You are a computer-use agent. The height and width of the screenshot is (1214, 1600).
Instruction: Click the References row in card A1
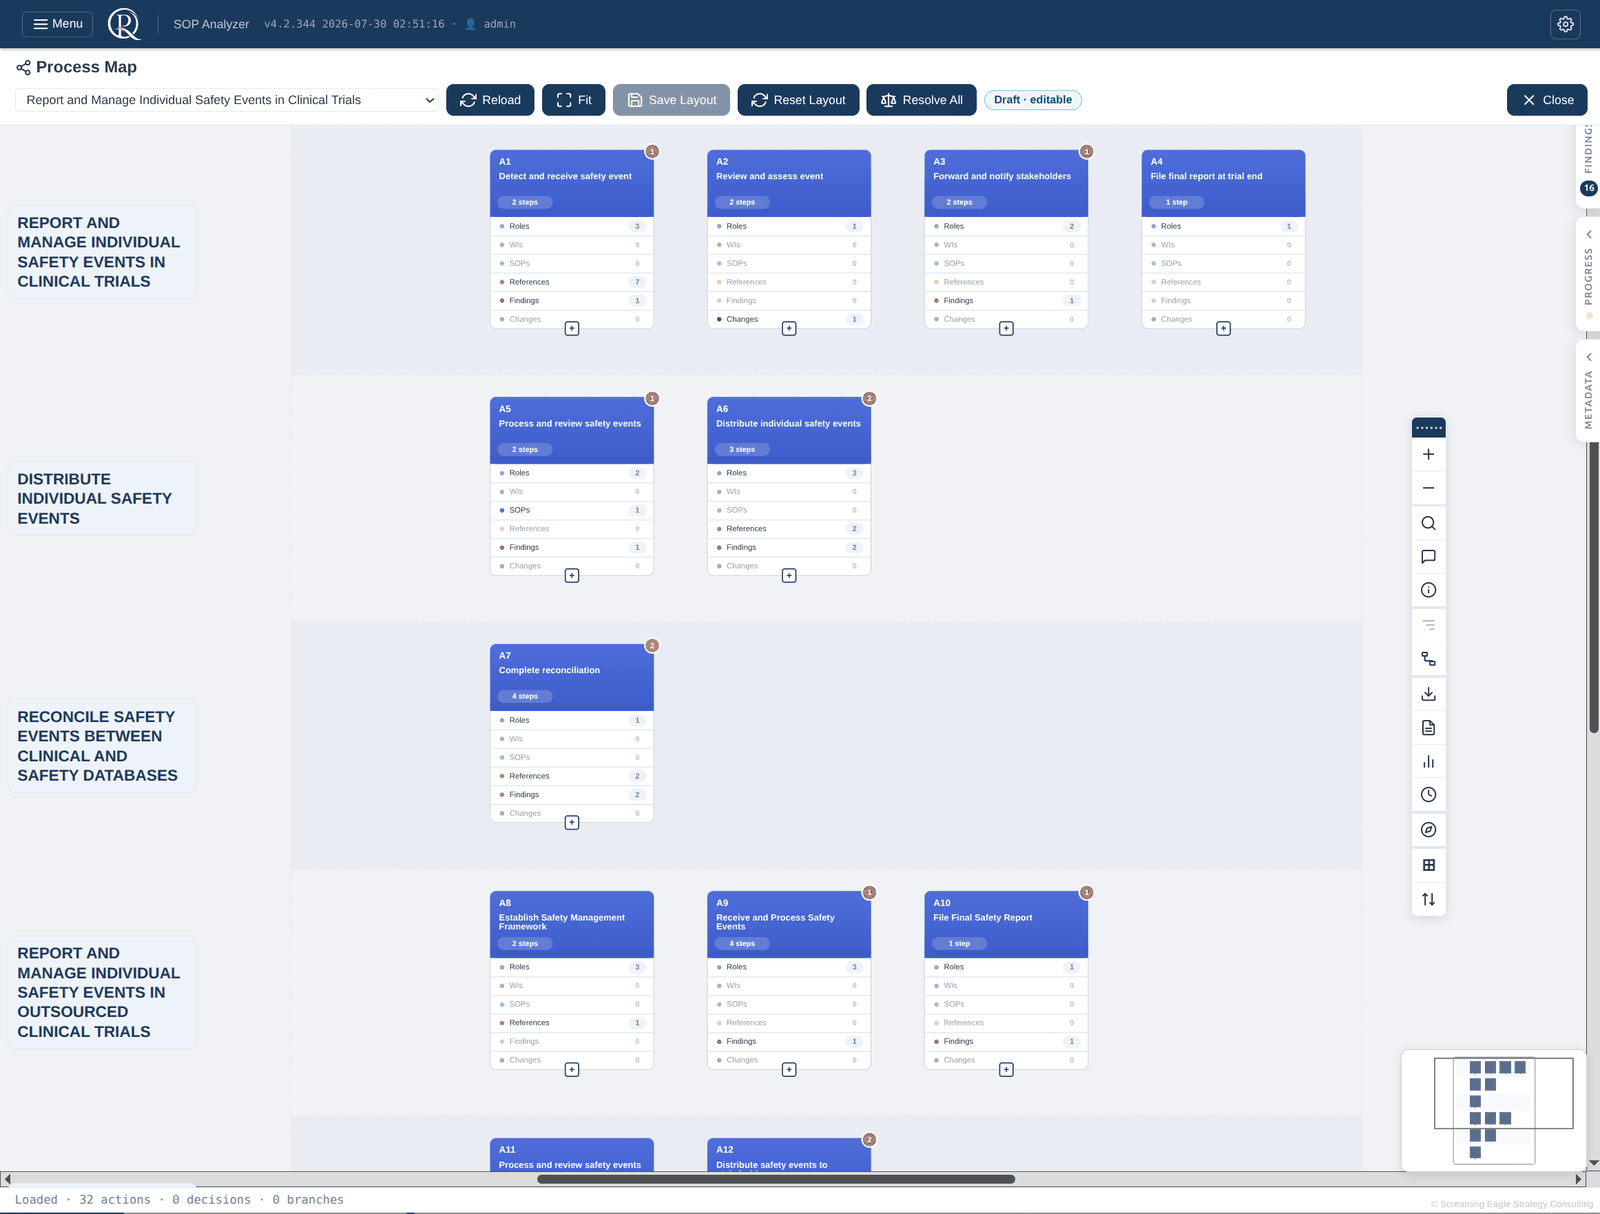[572, 282]
